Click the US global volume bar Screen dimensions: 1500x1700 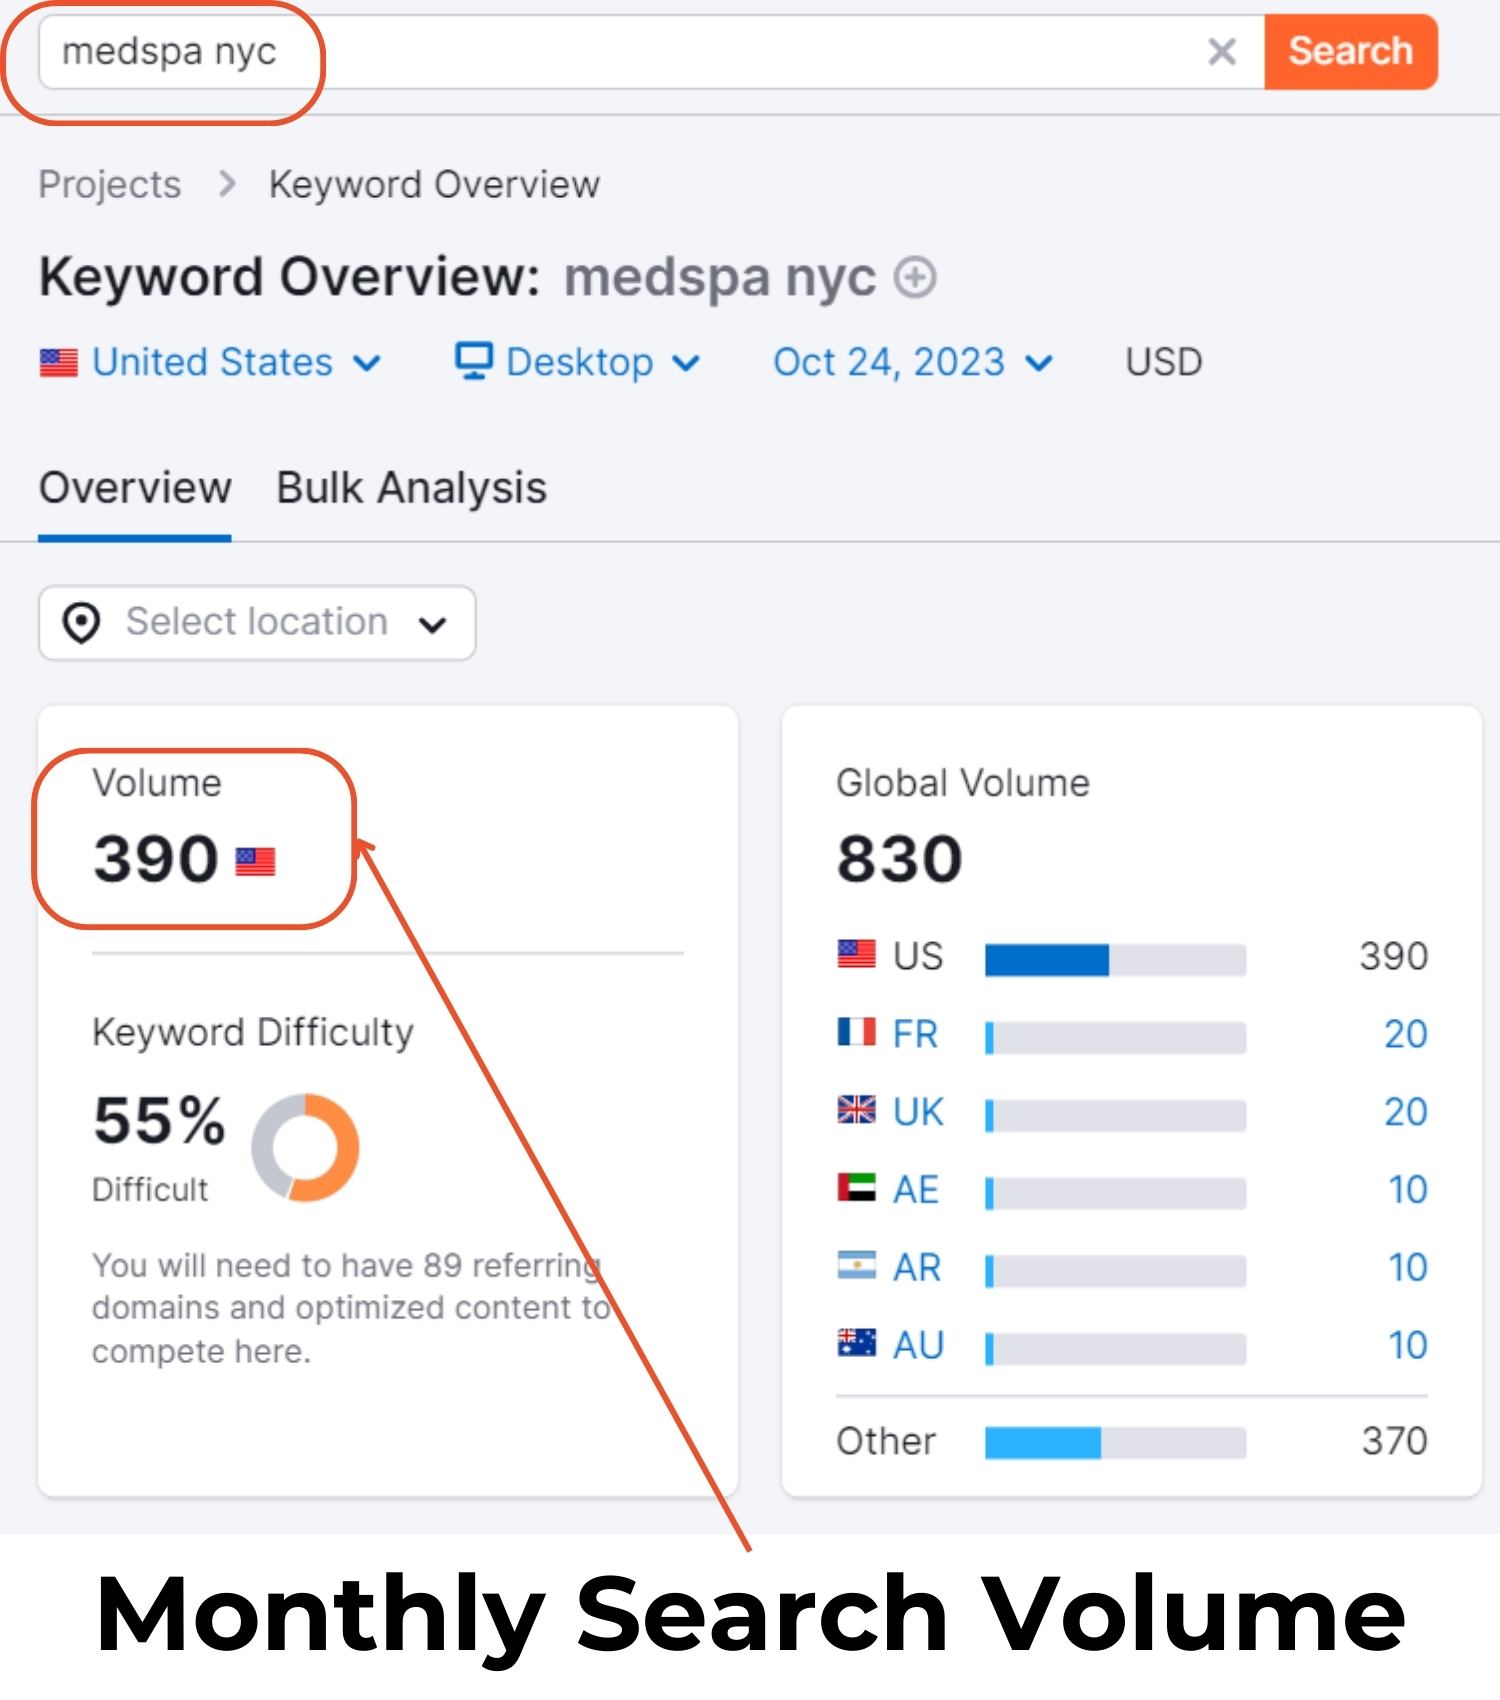[x=1115, y=959]
